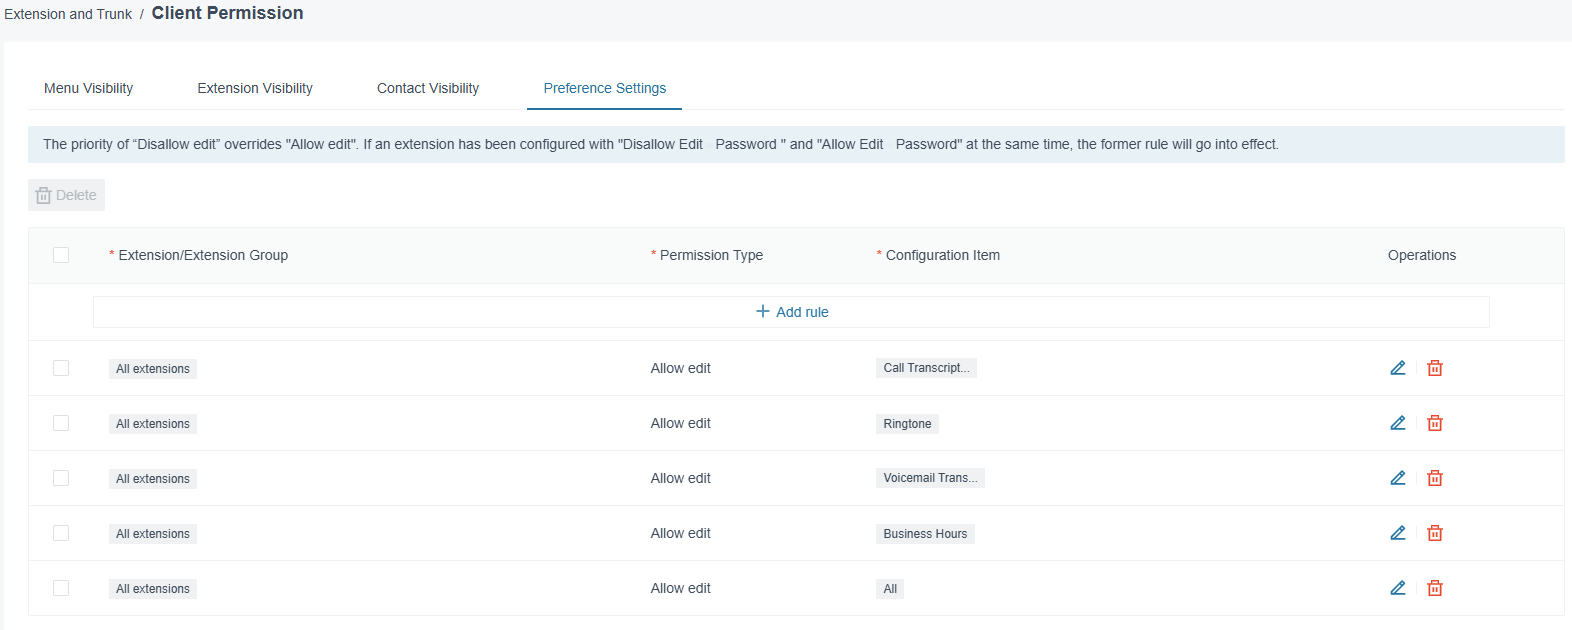Click the Permission Type column header
The height and width of the screenshot is (630, 1572).
(711, 255)
